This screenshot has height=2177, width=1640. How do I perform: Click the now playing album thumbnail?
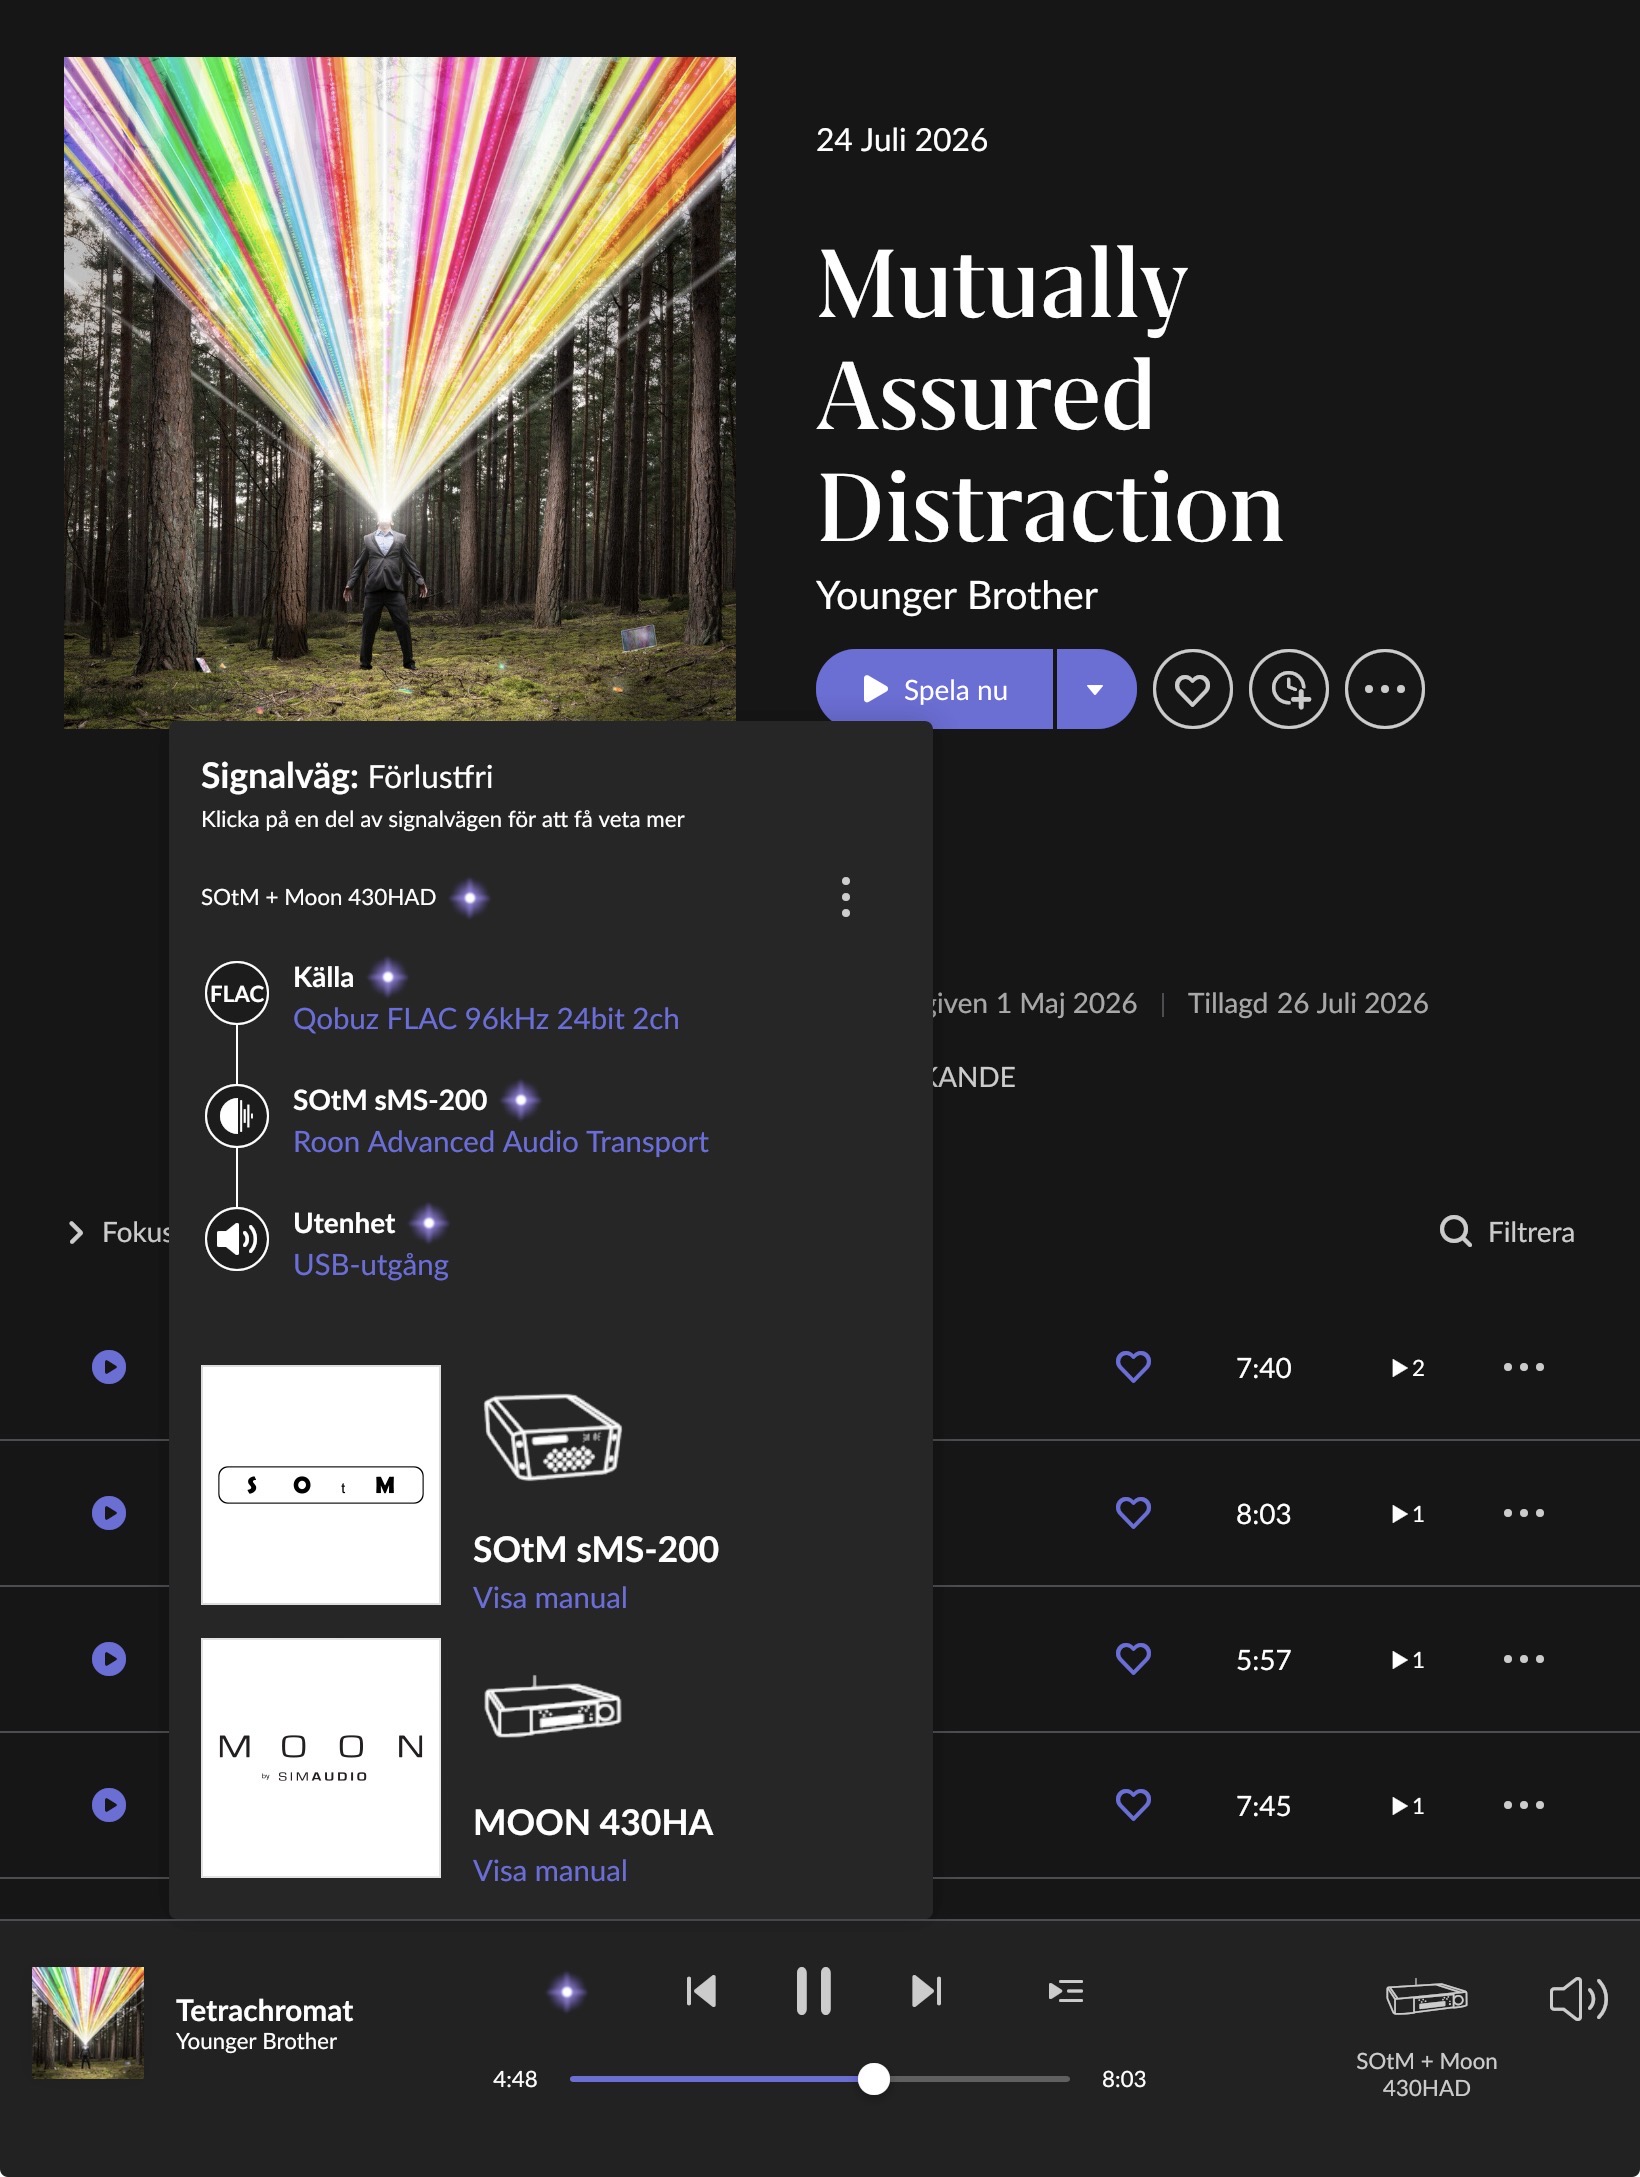[x=88, y=2023]
